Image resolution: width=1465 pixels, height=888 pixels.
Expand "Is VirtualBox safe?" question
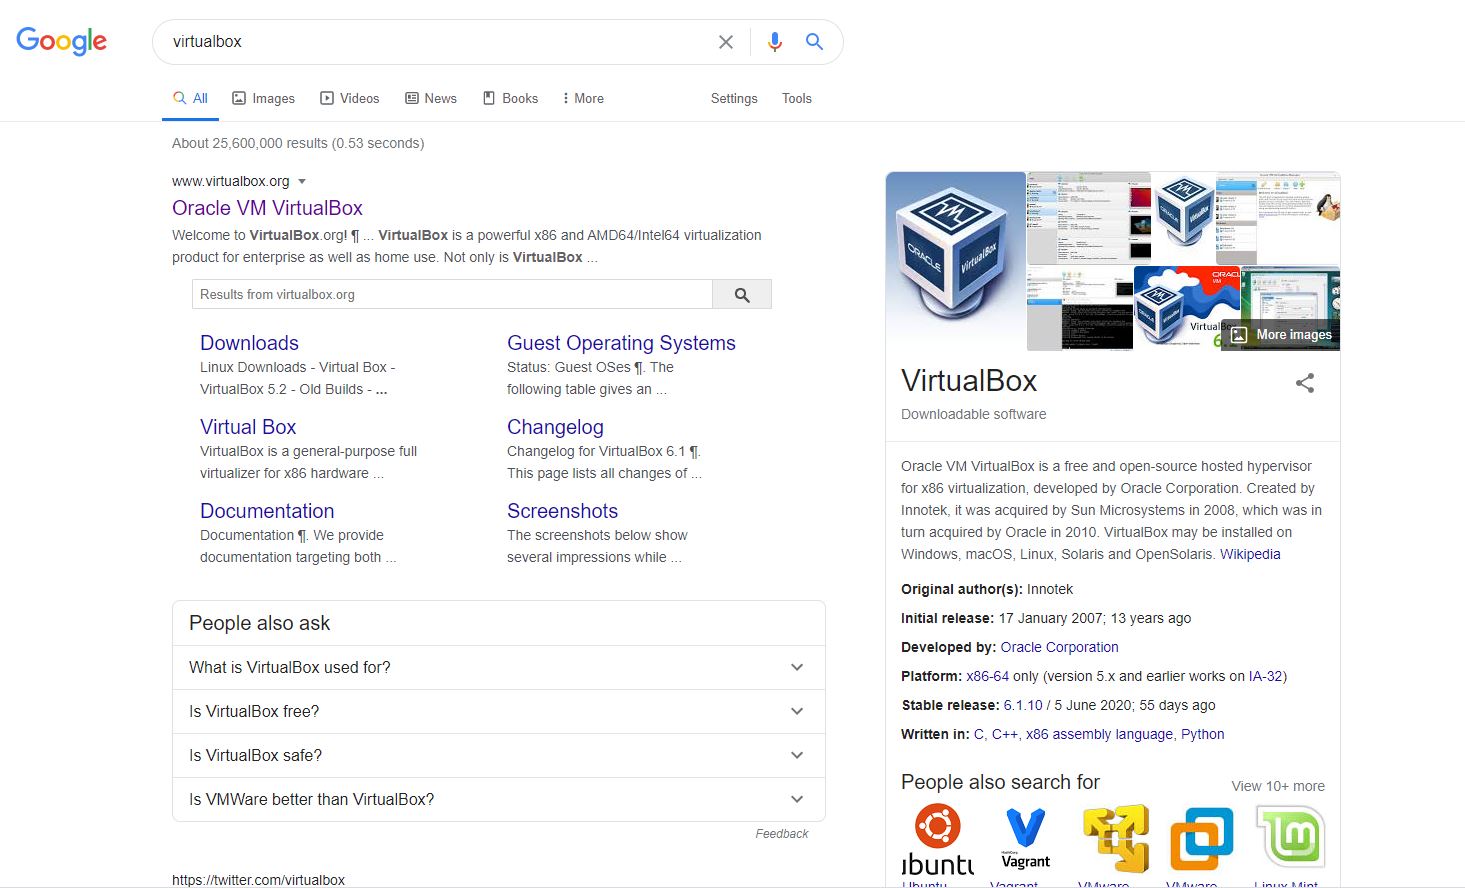[499, 755]
